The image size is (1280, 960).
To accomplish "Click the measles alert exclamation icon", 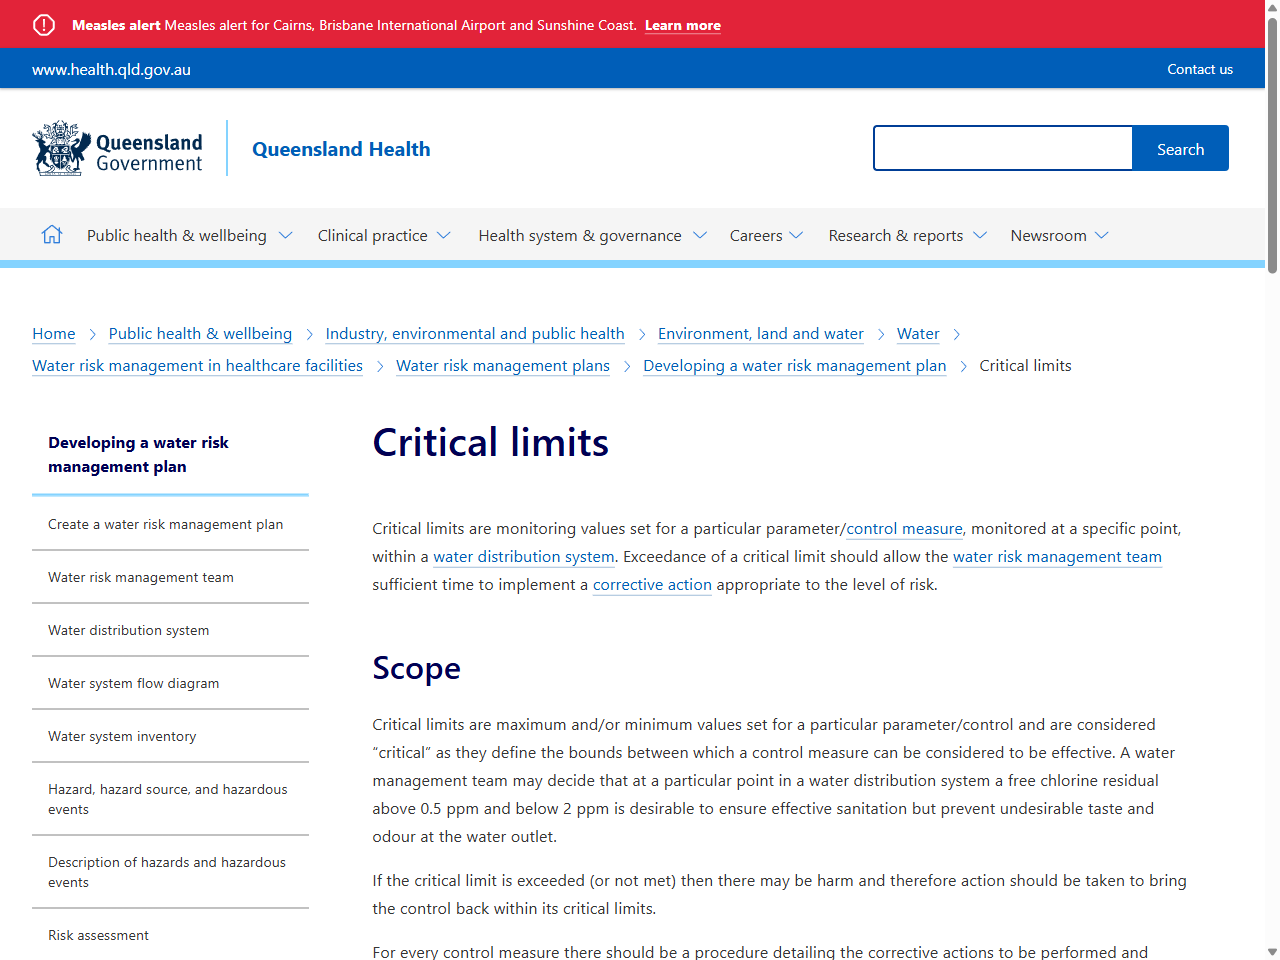I will click(43, 24).
